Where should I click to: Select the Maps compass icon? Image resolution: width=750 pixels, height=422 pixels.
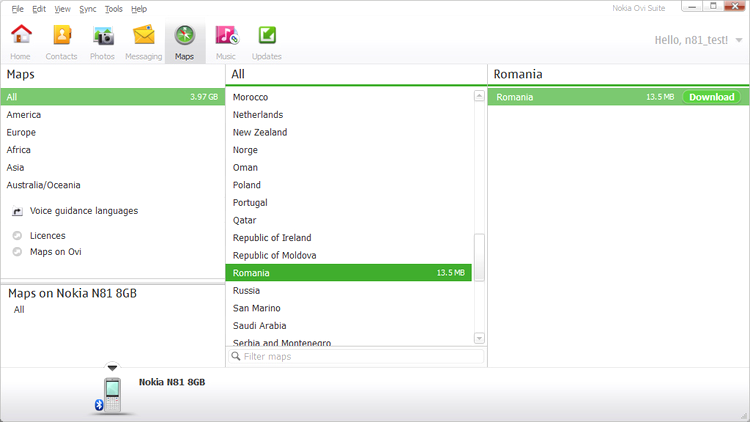click(185, 35)
